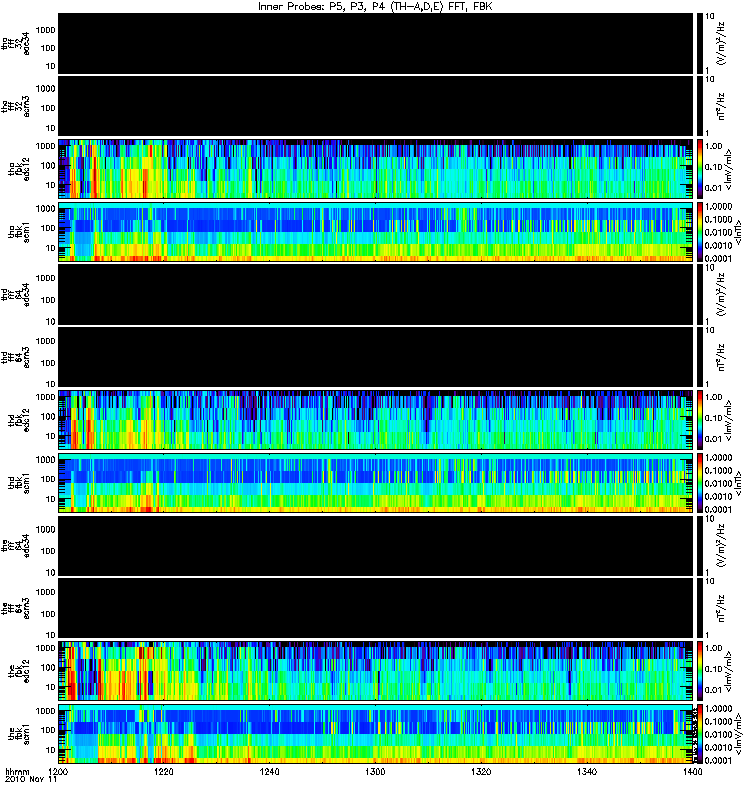Click the thd fbk scm1 color bar
The height and width of the screenshot is (800, 750).
(700, 483)
